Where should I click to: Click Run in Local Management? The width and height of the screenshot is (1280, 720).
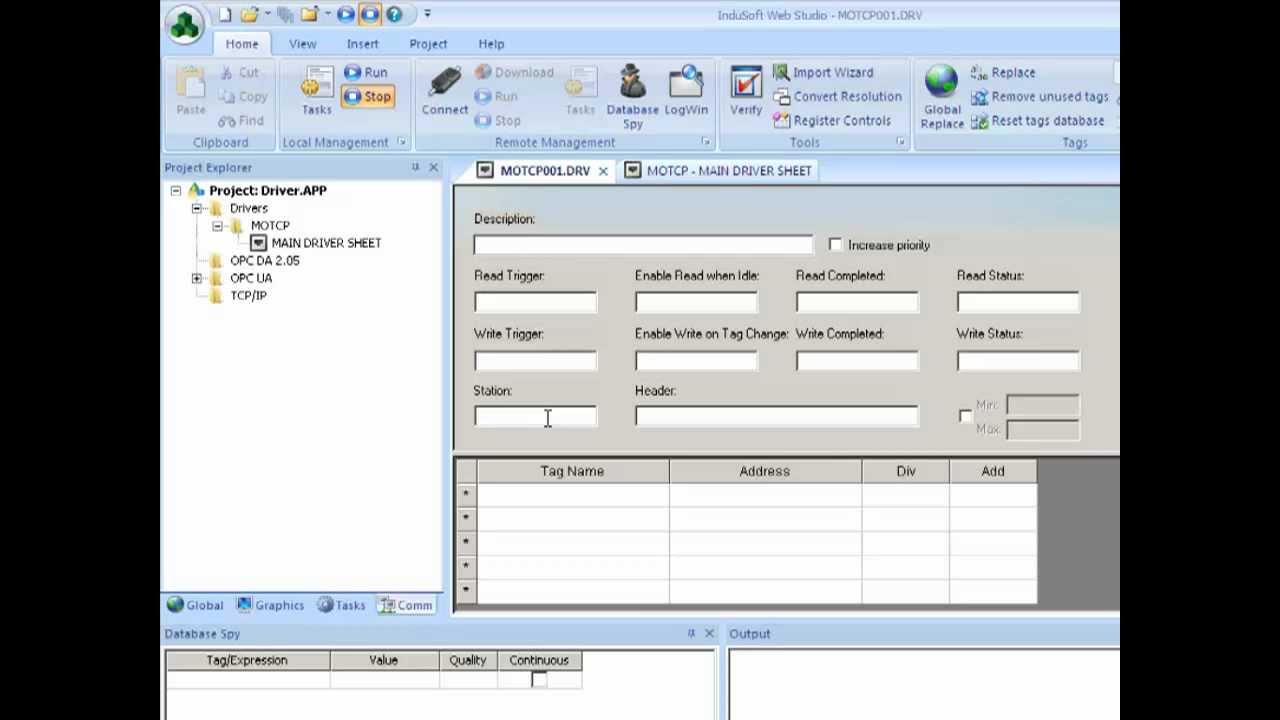(x=365, y=72)
